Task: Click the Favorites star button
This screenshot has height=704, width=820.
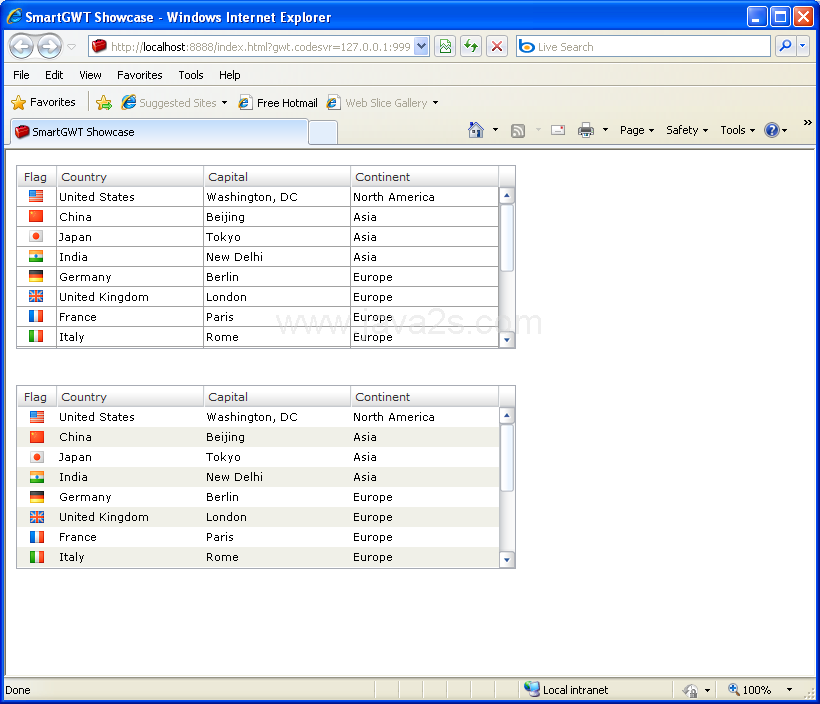Action: click(43, 102)
